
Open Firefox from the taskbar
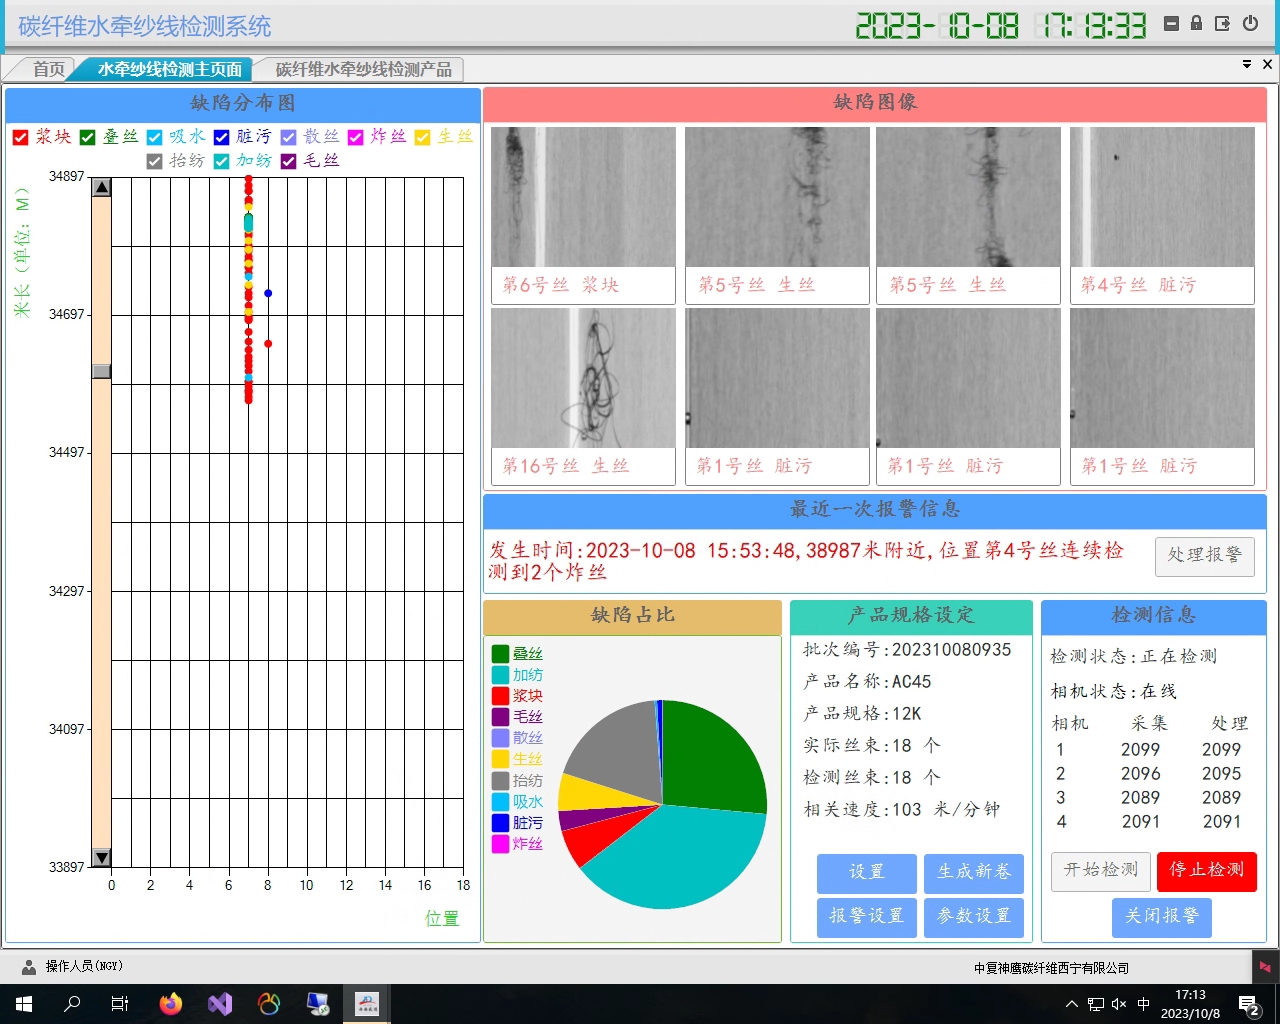[x=171, y=1003]
